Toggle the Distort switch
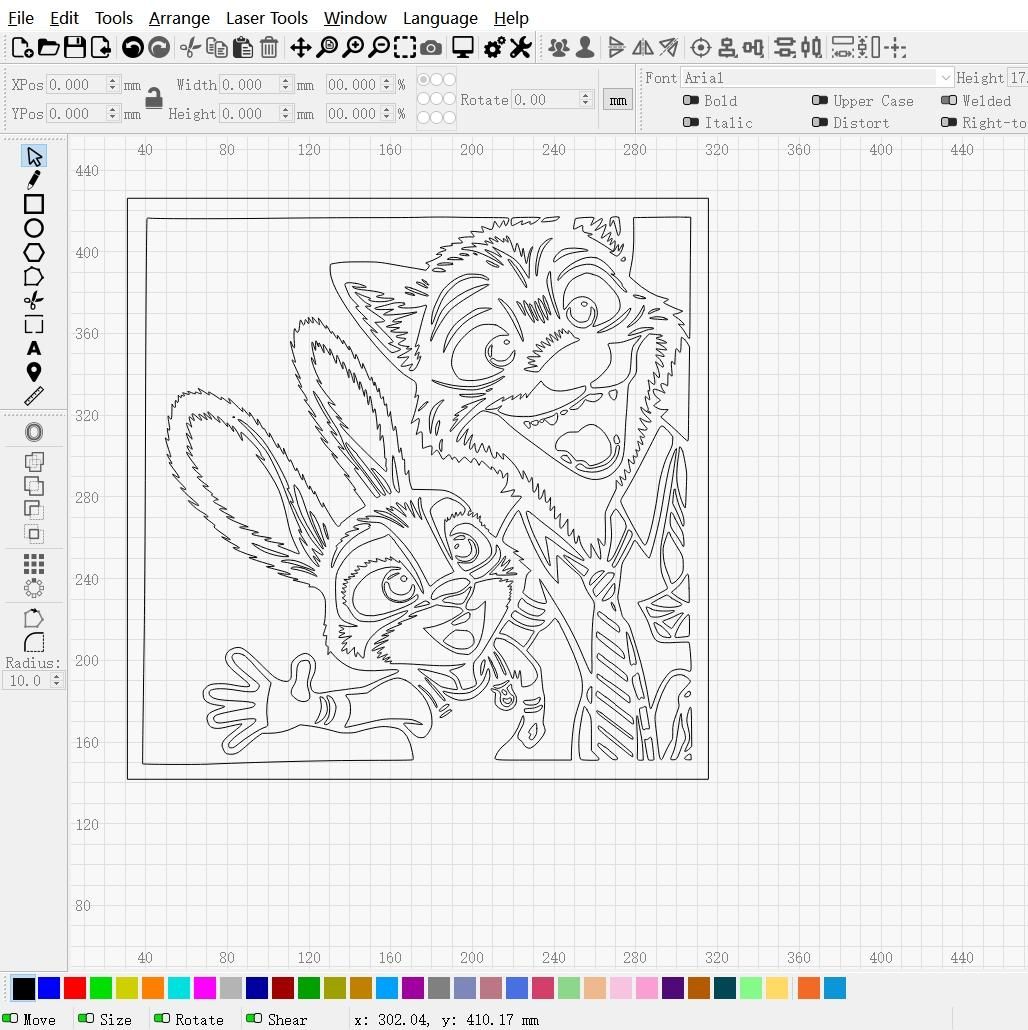 coord(819,122)
